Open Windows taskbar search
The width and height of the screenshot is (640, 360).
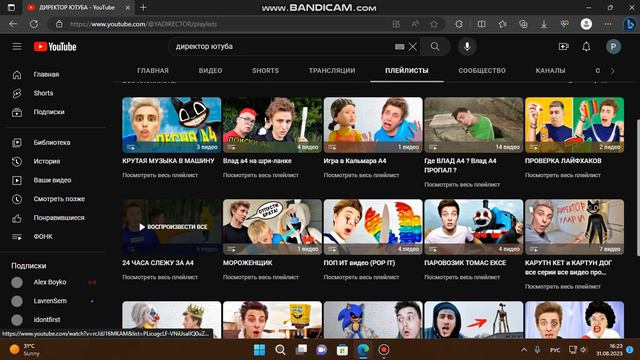tap(280, 350)
